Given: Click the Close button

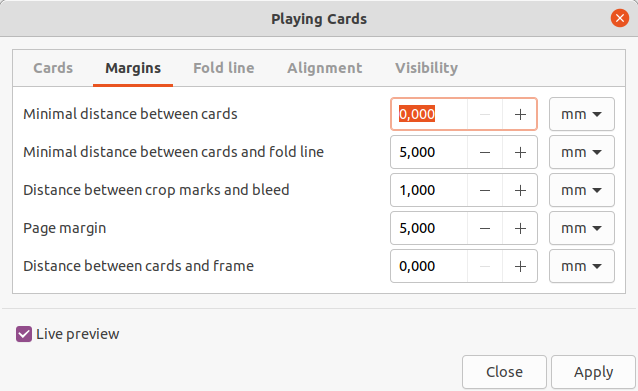Looking at the screenshot, I should pyautogui.click(x=504, y=372).
